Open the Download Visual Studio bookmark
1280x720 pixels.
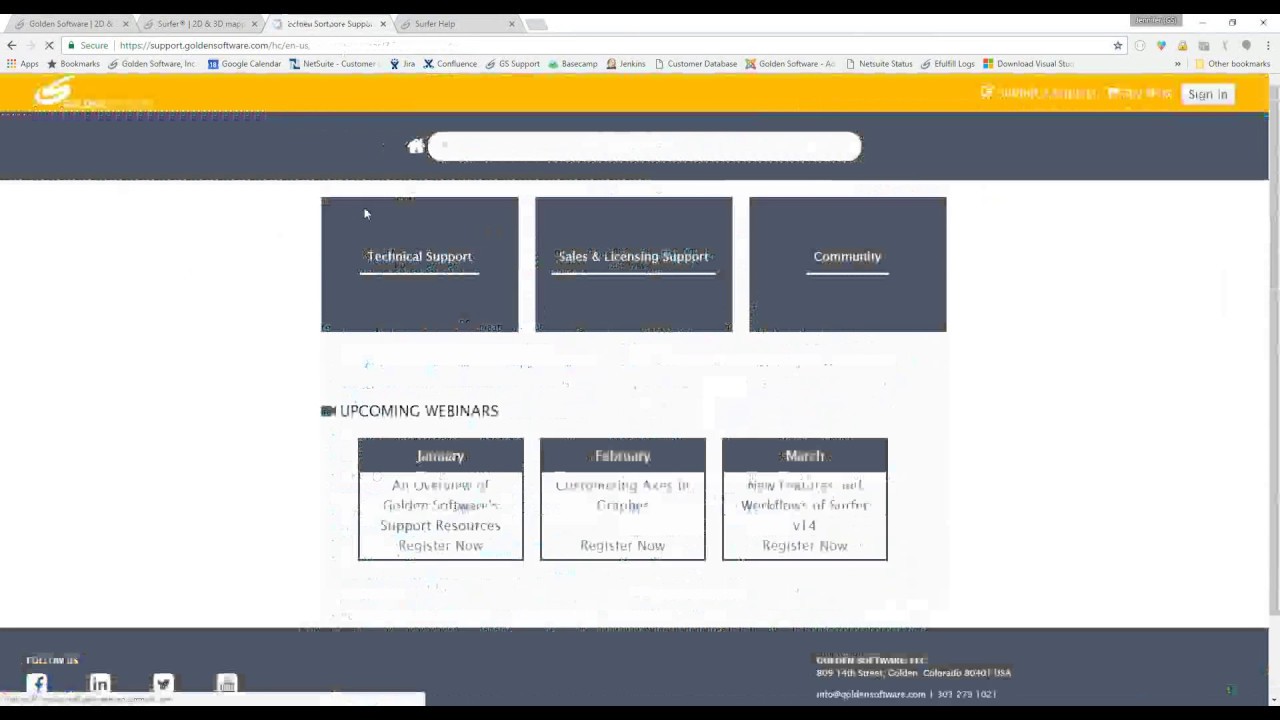1028,64
